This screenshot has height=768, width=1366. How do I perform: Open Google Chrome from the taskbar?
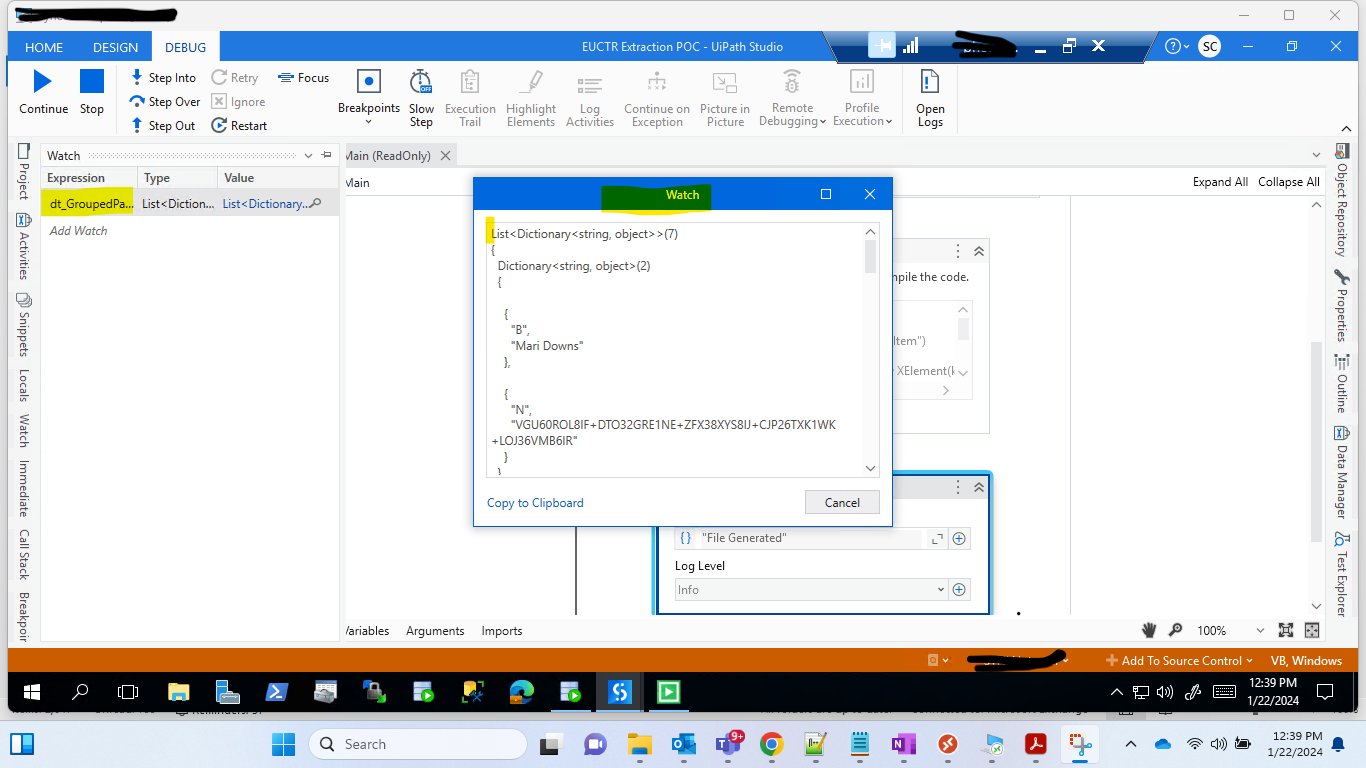[x=771, y=744]
